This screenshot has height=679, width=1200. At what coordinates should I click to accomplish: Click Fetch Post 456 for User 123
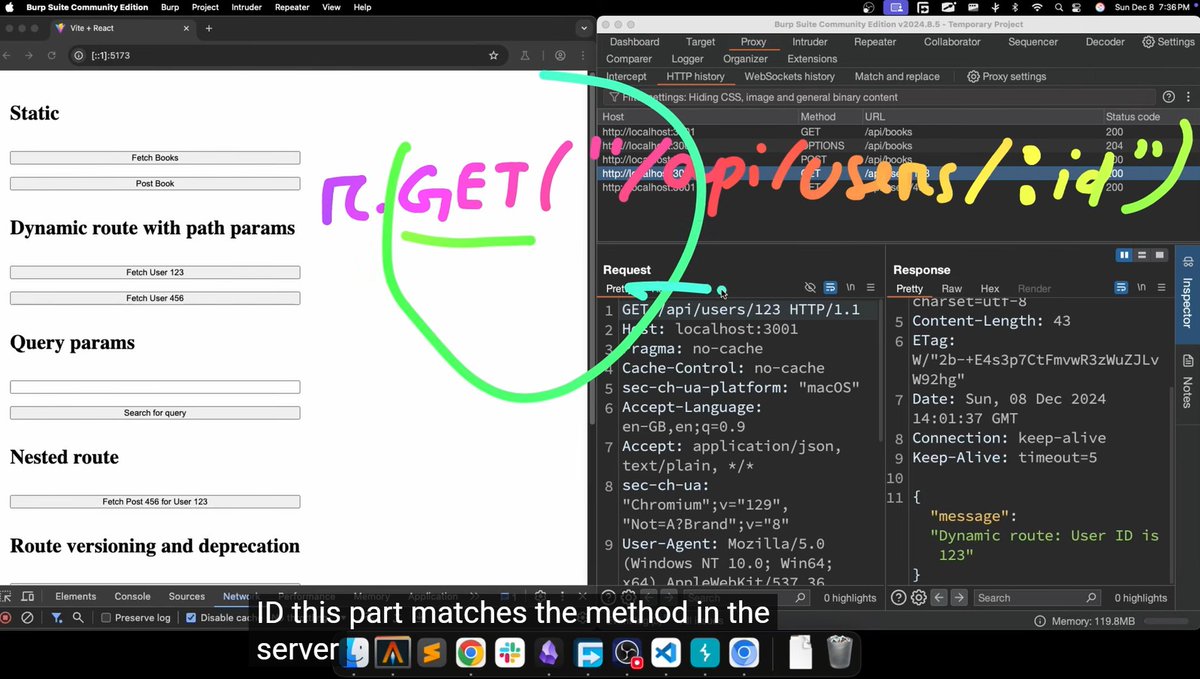click(155, 502)
